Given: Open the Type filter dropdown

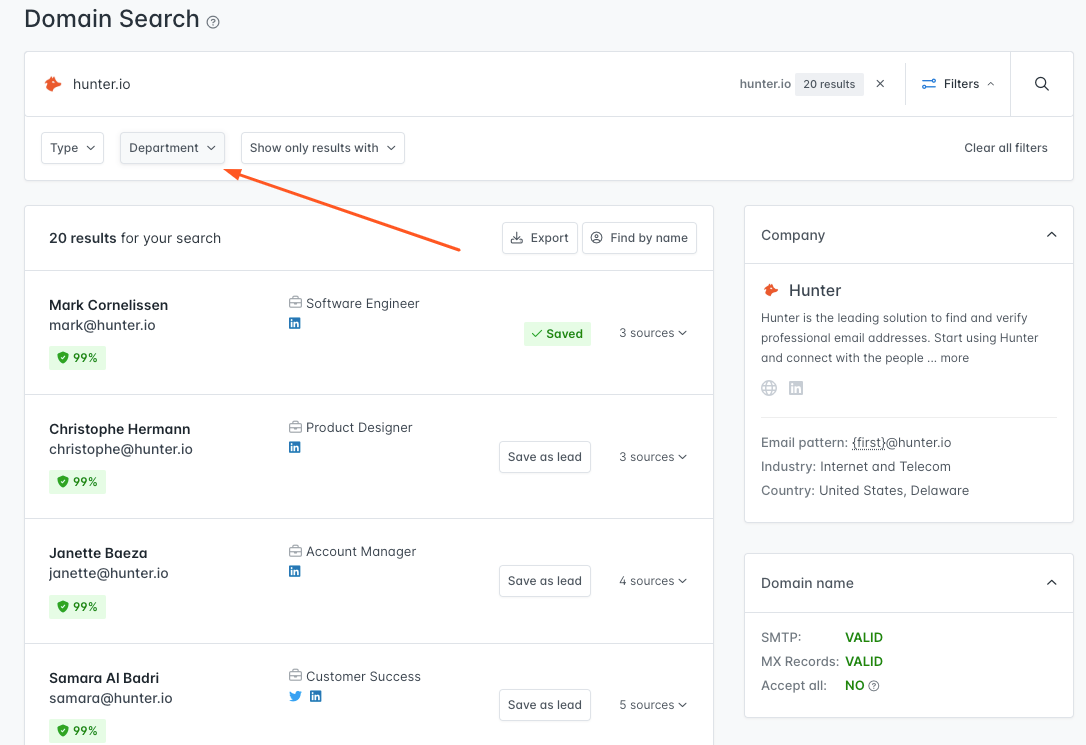Looking at the screenshot, I should (73, 148).
